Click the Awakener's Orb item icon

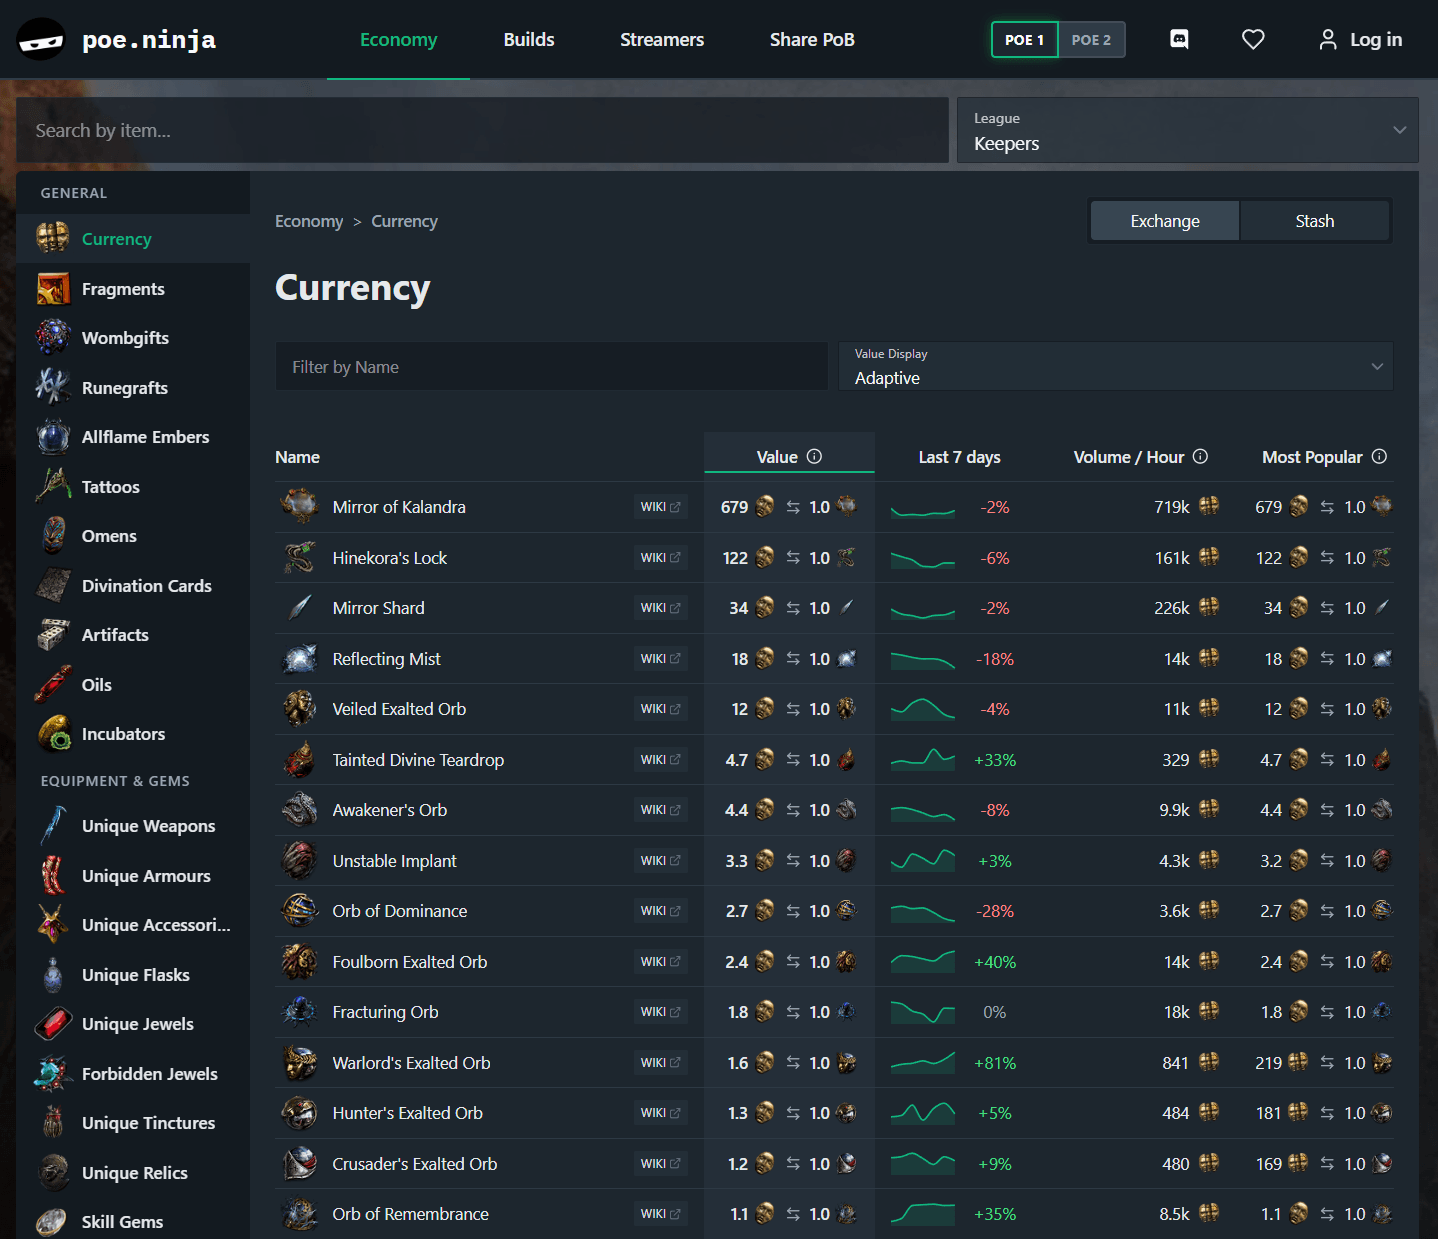pyautogui.click(x=299, y=810)
